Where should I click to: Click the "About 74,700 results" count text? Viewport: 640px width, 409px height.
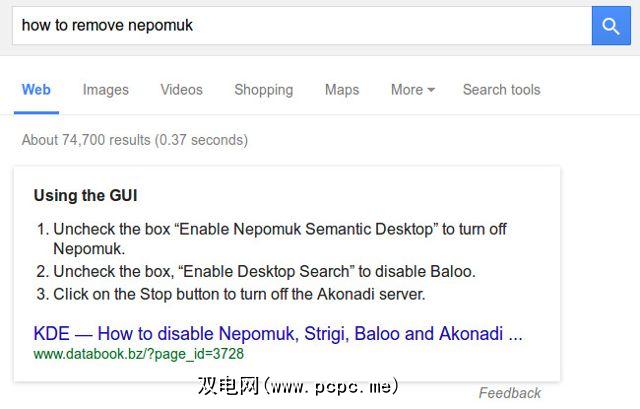coord(134,140)
